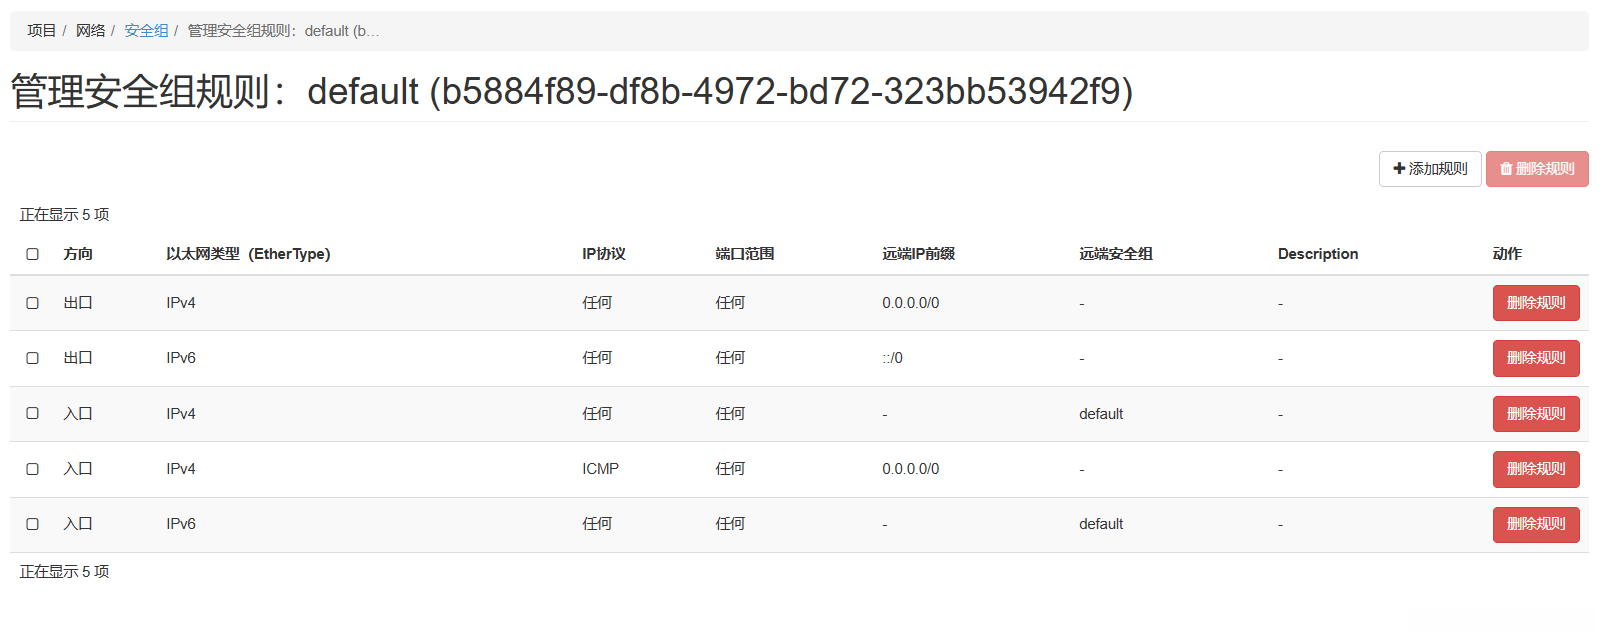Viewport: 1605px width, 640px height.
Task: Click the plus icon on 添加规则
Action: pyautogui.click(x=1399, y=169)
